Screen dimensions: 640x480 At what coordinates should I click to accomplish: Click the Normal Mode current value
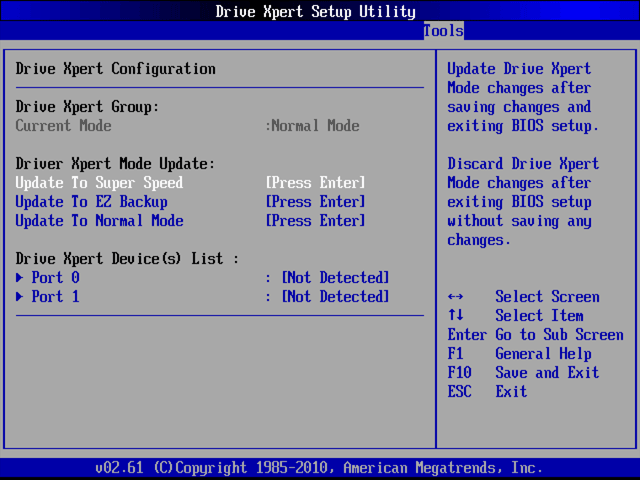pyautogui.click(x=315, y=125)
